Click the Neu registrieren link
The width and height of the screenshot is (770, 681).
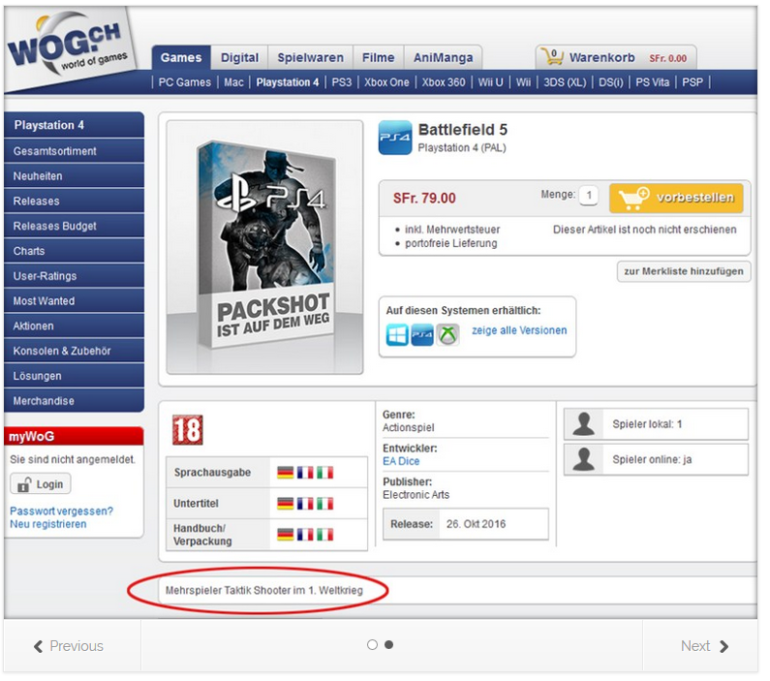(48, 524)
